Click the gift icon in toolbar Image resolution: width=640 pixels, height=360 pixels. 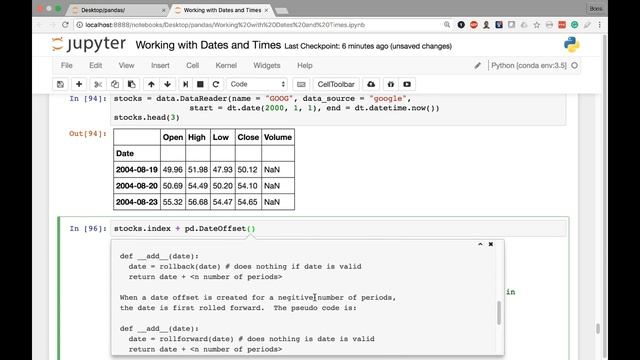pyautogui.click(x=391, y=84)
